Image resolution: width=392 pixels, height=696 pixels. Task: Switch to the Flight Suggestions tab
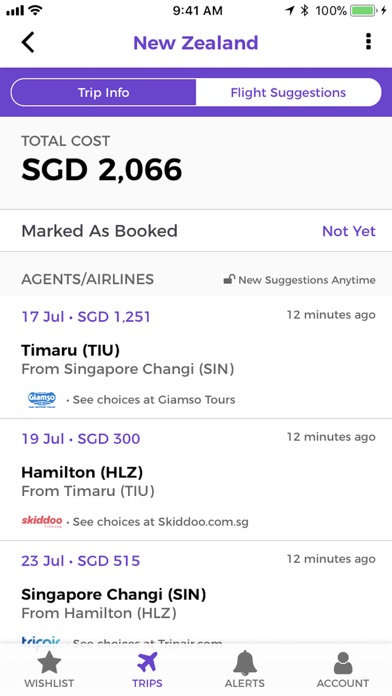(288, 92)
